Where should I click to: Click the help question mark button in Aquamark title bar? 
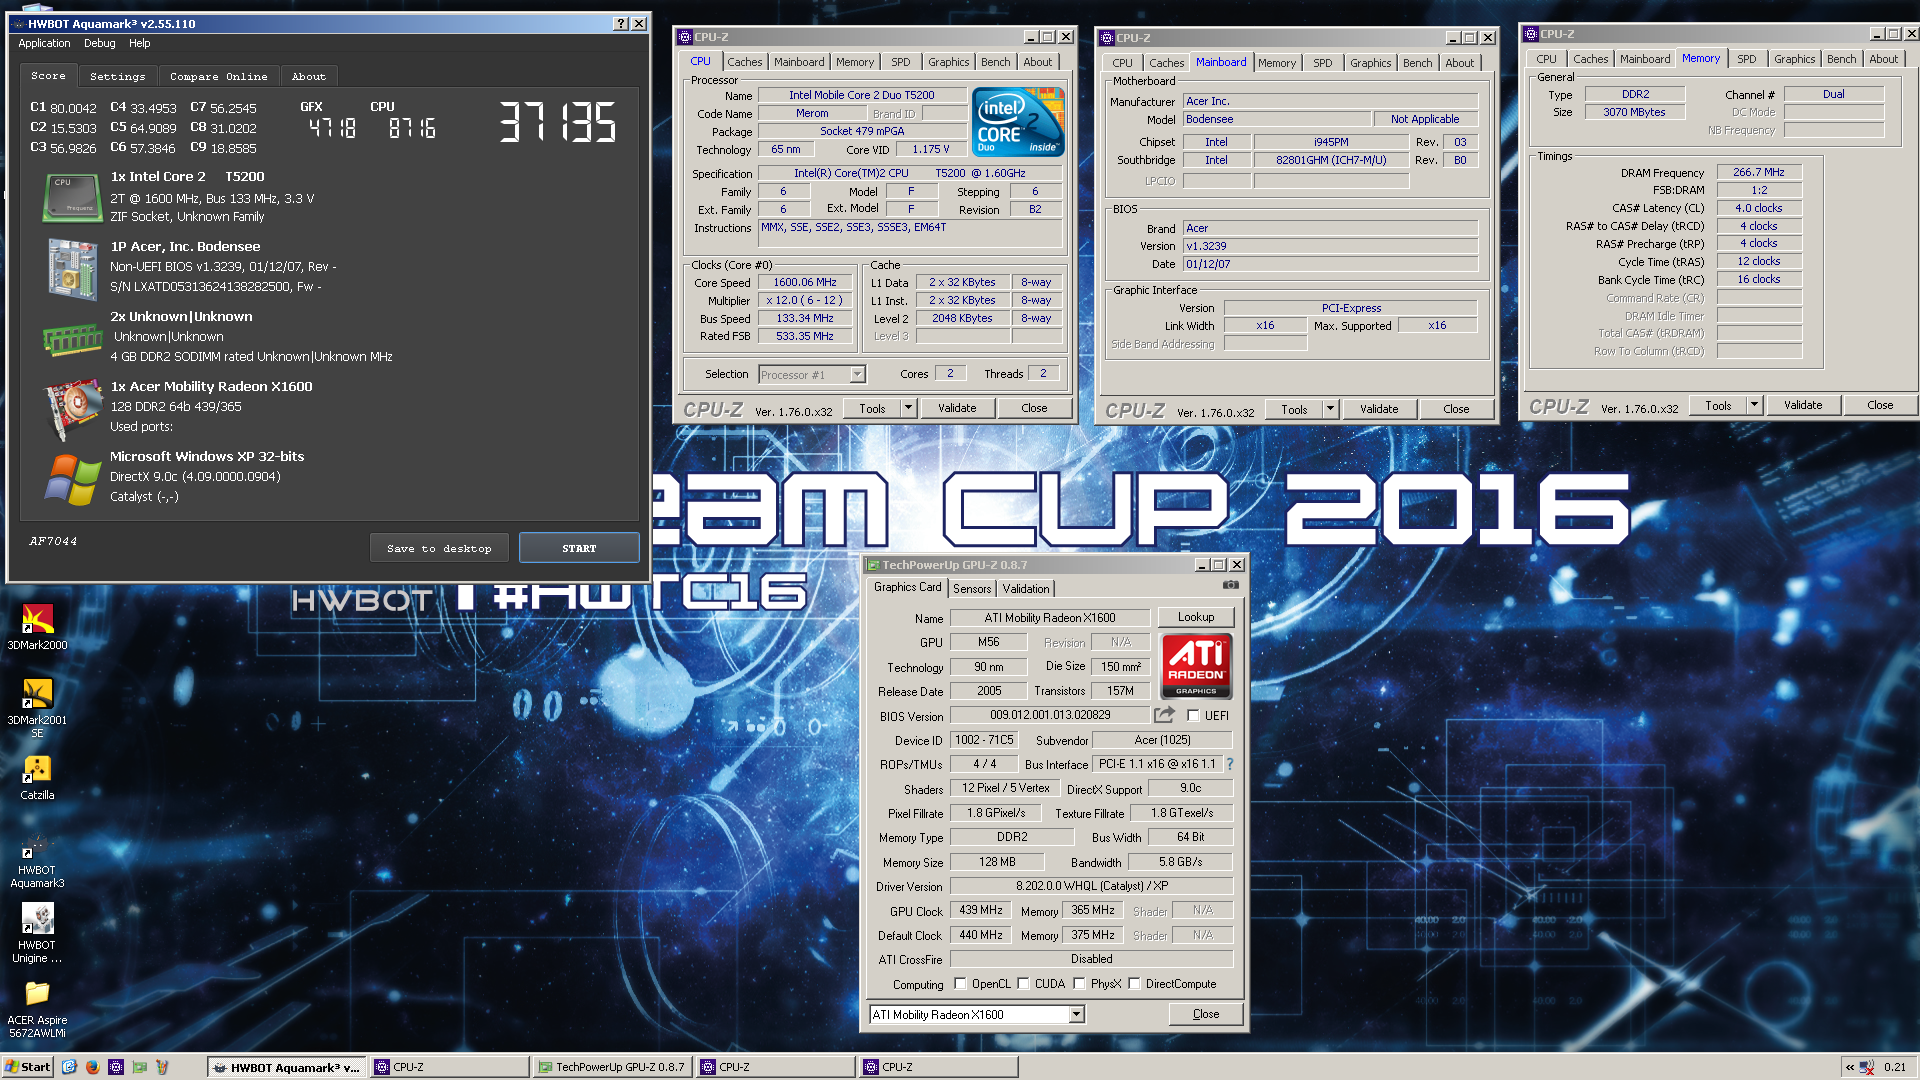[x=620, y=23]
